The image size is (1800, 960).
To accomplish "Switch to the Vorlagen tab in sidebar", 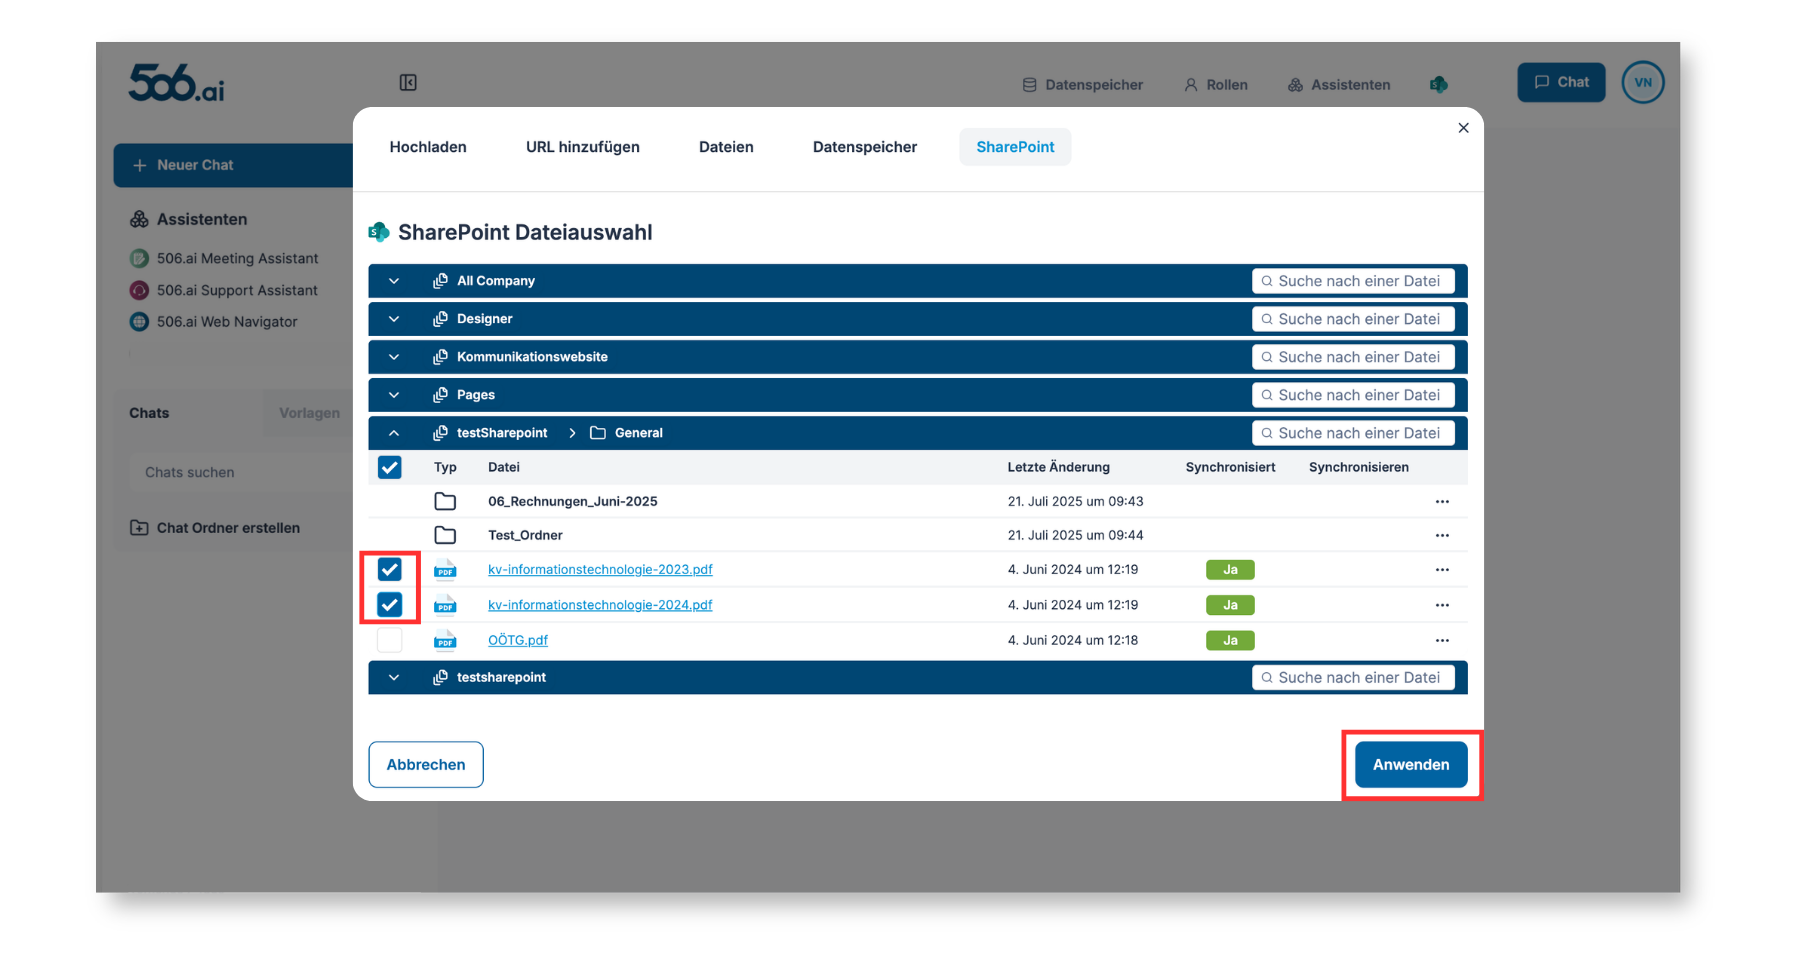I will coord(309,413).
